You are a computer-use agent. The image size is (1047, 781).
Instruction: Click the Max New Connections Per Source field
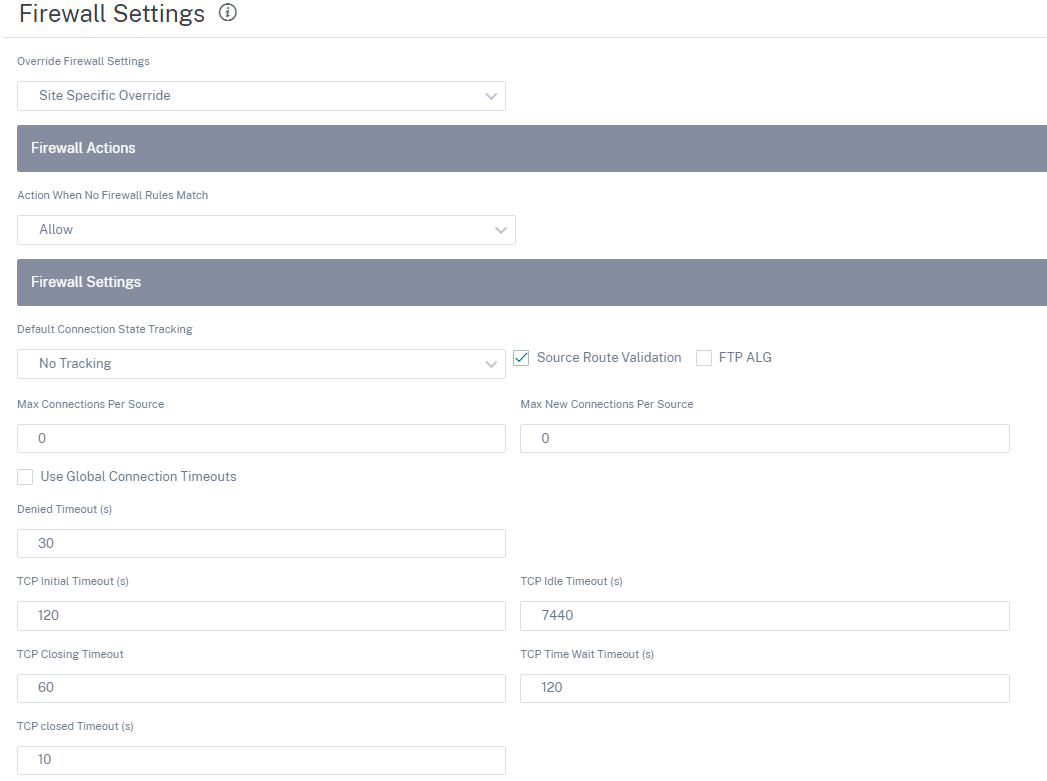(x=765, y=439)
